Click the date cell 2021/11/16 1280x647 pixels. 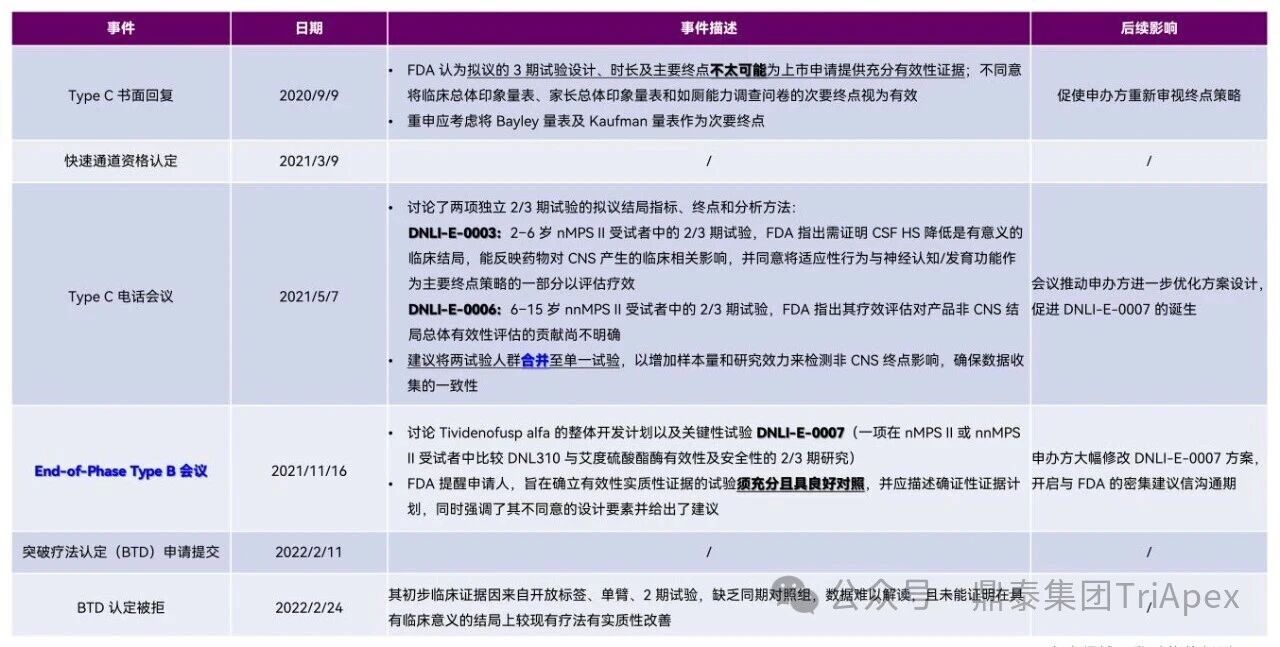(309, 470)
